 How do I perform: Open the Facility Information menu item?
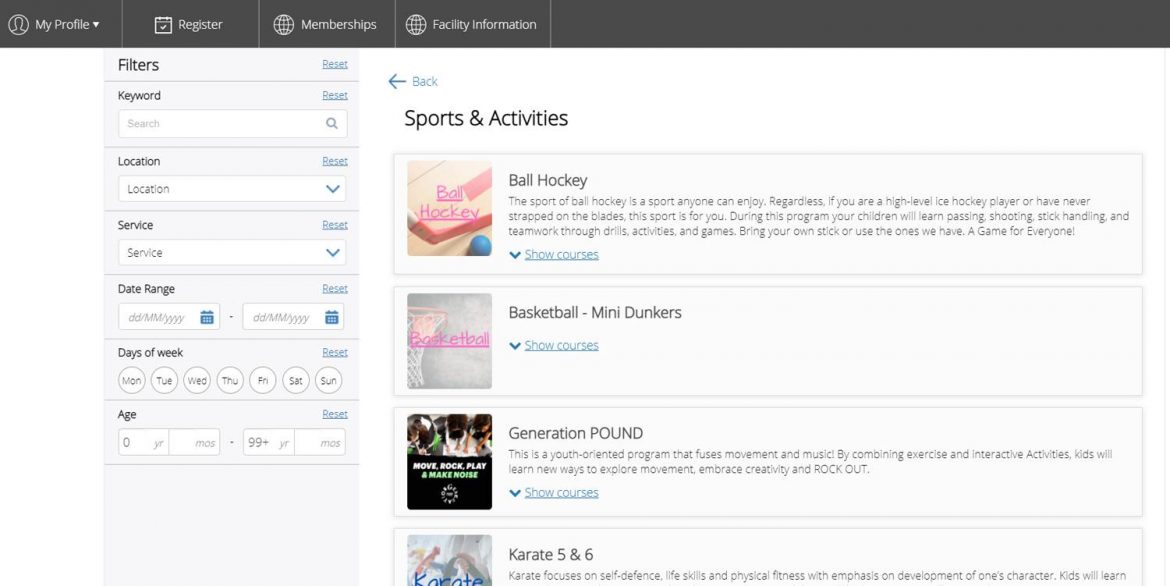(484, 25)
